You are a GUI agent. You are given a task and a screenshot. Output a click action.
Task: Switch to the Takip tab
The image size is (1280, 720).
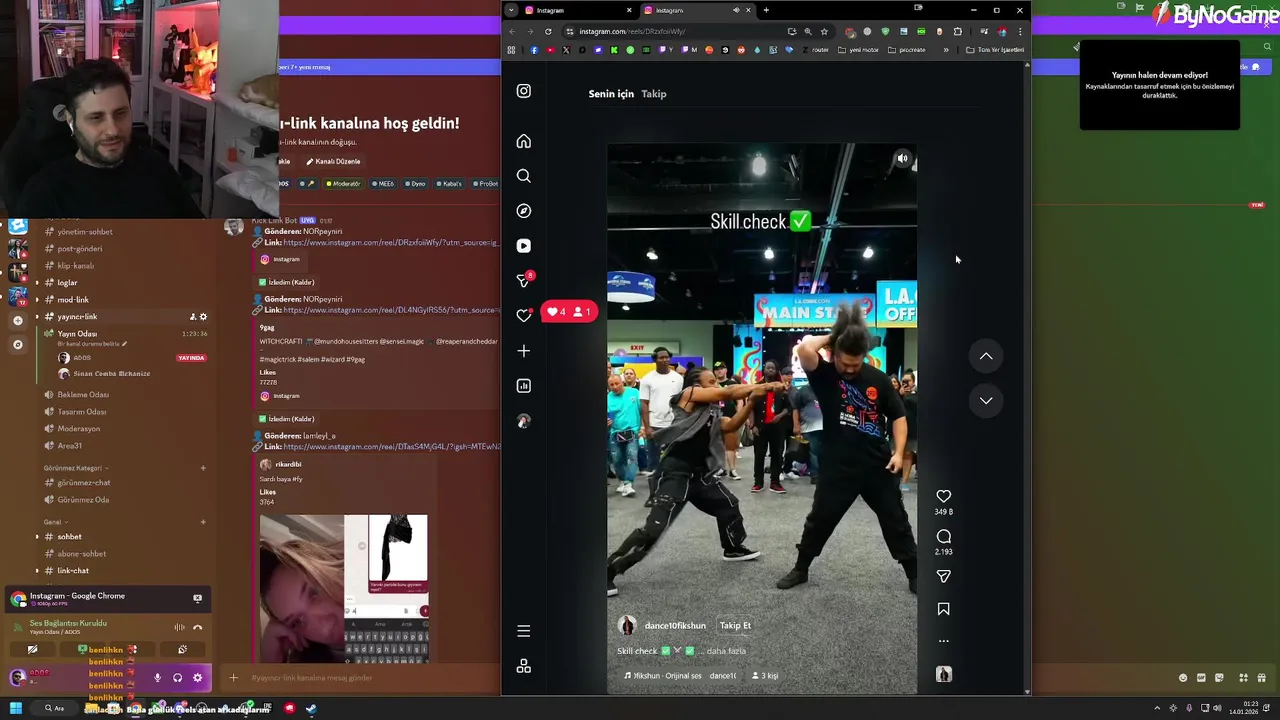pyautogui.click(x=654, y=94)
